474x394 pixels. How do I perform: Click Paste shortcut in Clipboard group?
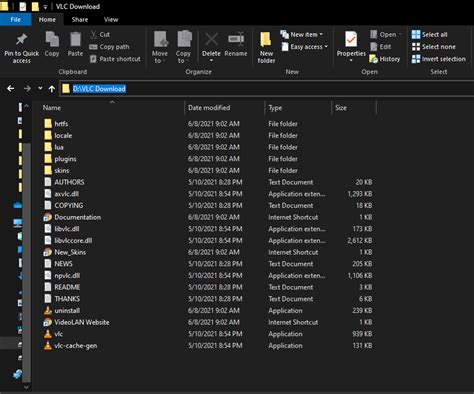[115, 59]
